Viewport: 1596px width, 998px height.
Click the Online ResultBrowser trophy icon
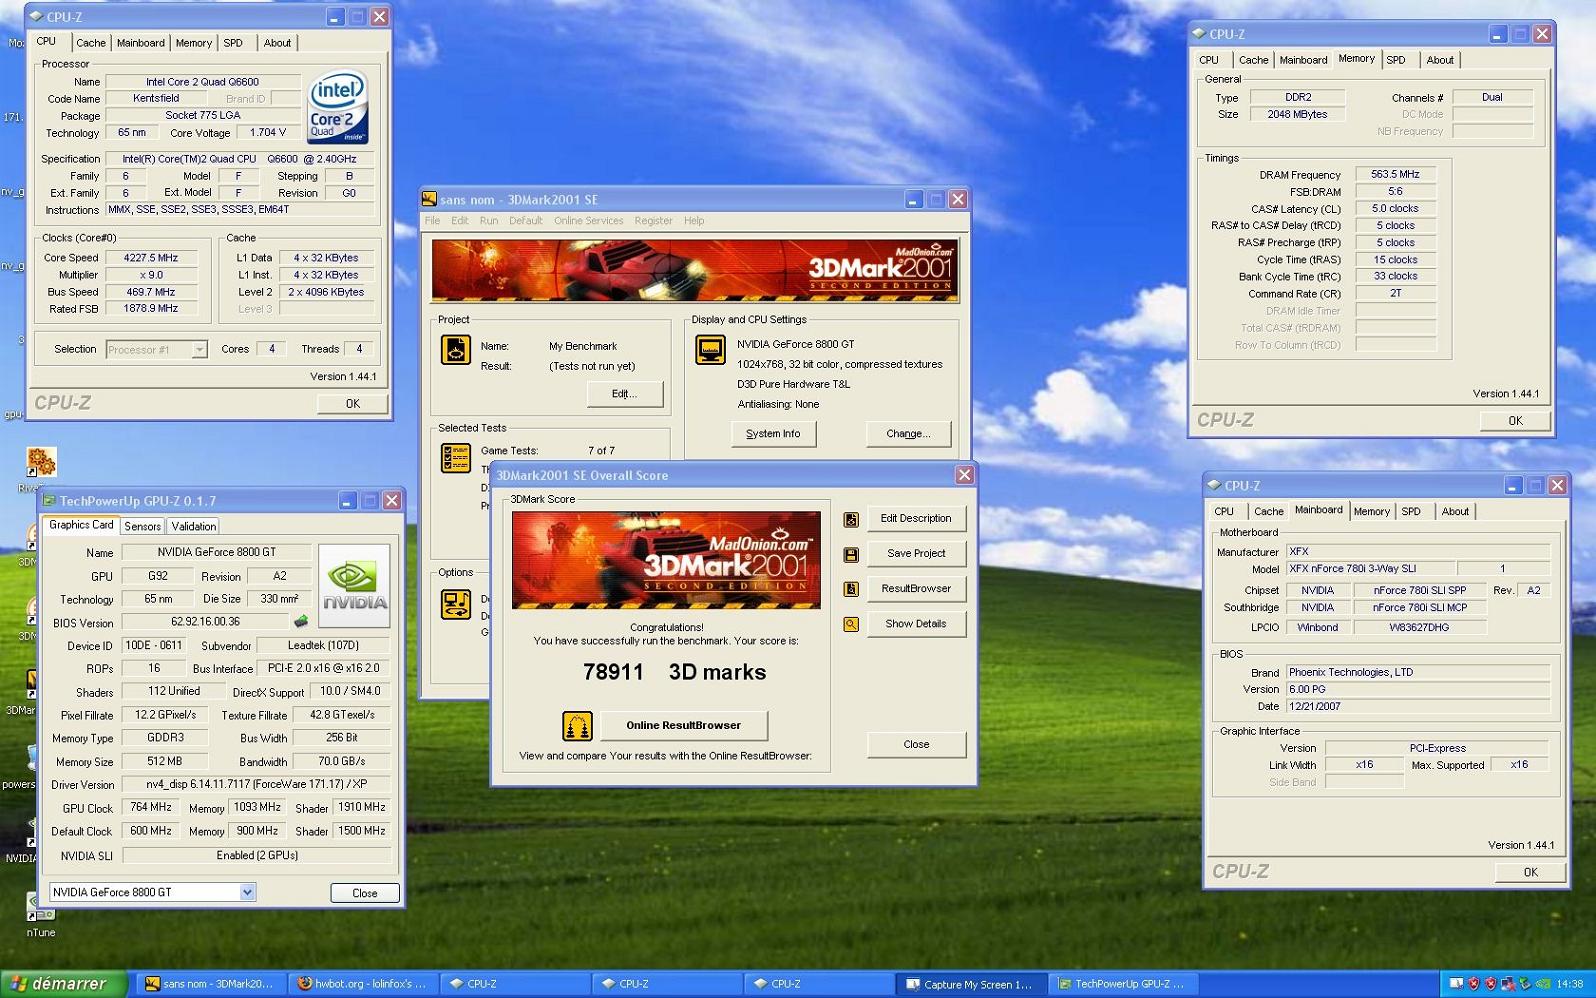click(x=577, y=726)
